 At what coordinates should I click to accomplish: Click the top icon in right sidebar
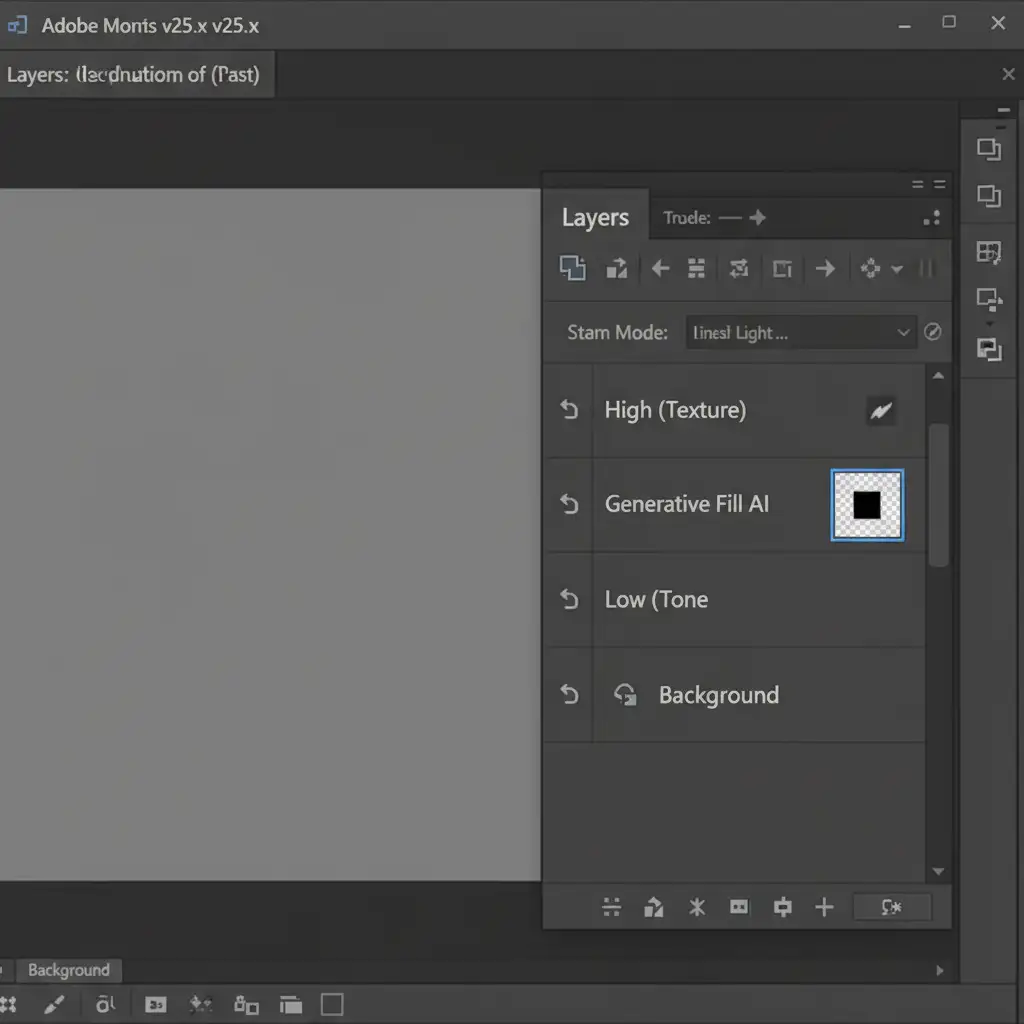pyautogui.click(x=988, y=149)
